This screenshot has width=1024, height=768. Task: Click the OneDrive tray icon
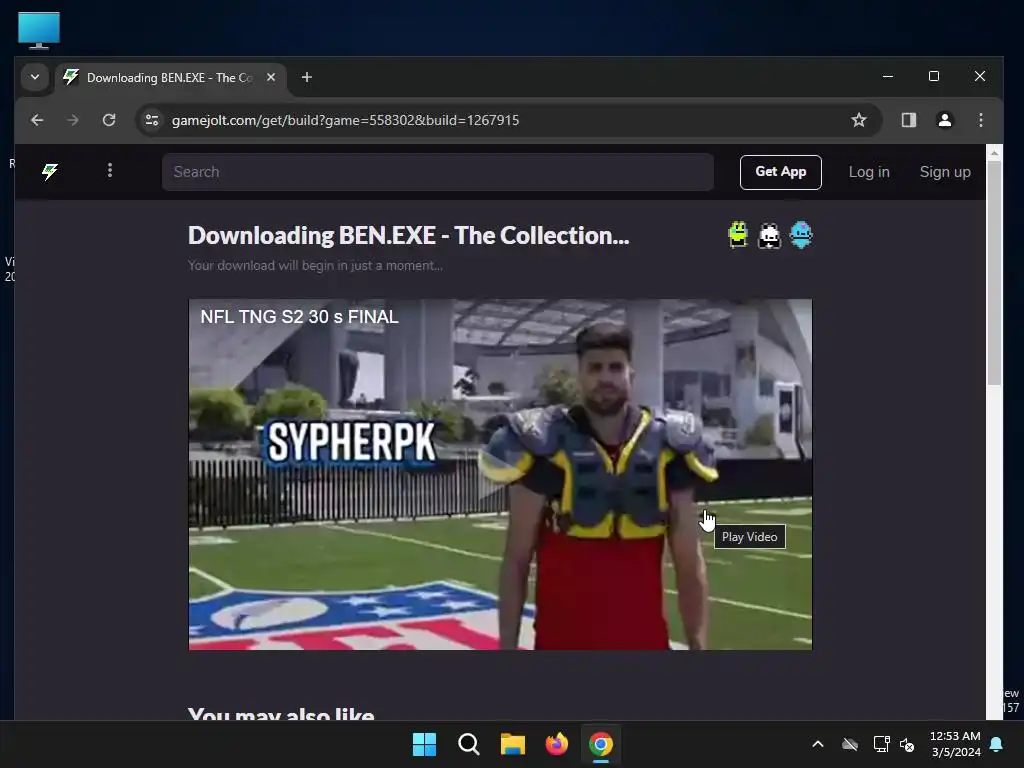pos(850,744)
